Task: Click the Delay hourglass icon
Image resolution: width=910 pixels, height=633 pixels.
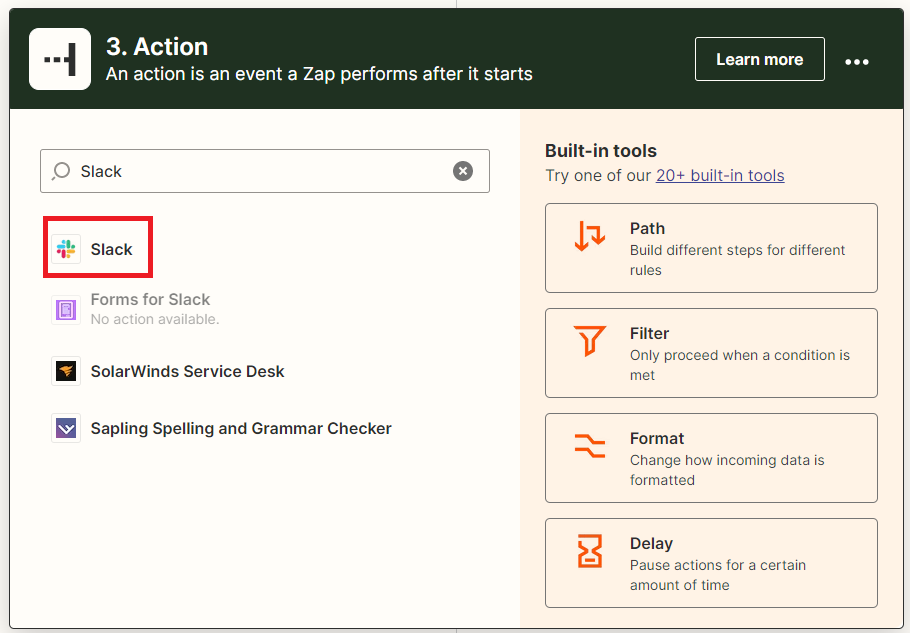Action: [x=590, y=551]
